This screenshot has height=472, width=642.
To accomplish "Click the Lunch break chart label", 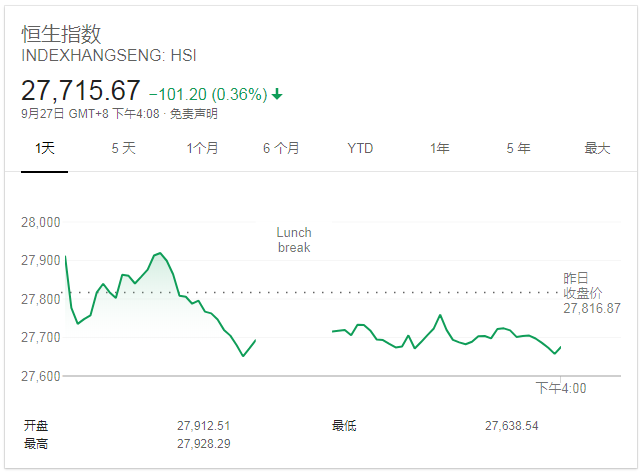I will (x=294, y=240).
